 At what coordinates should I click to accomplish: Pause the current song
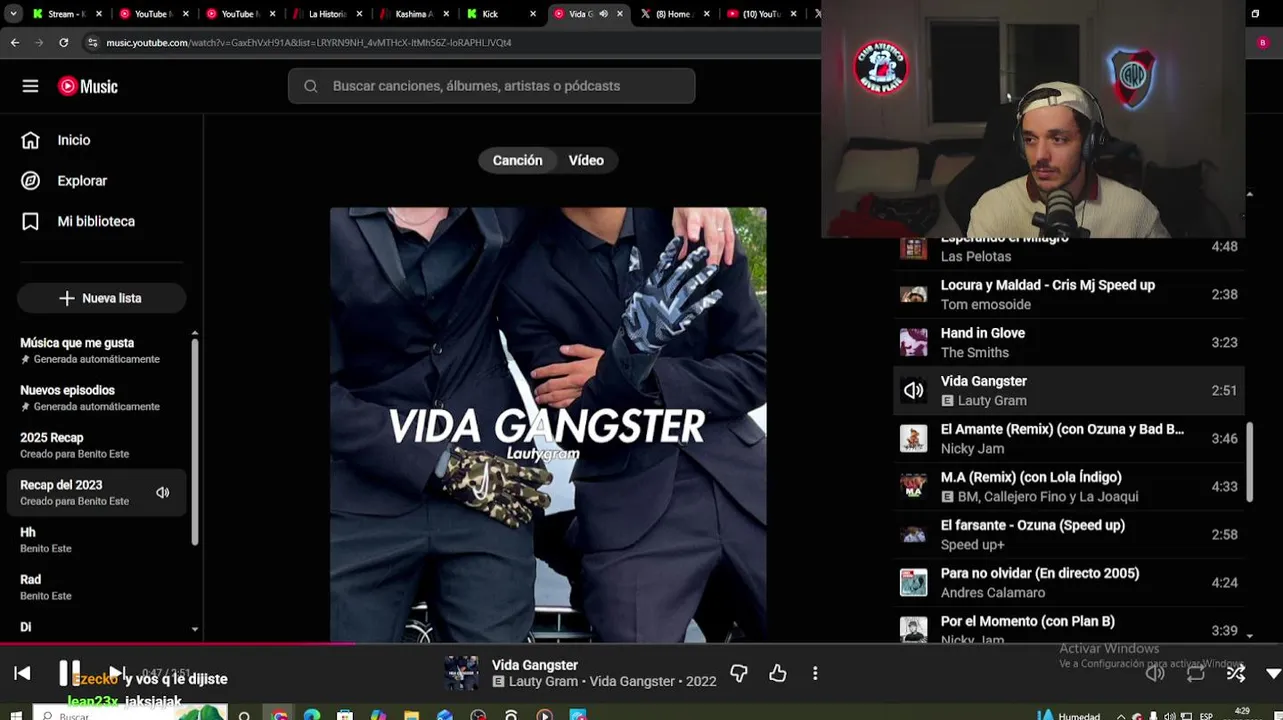point(69,673)
